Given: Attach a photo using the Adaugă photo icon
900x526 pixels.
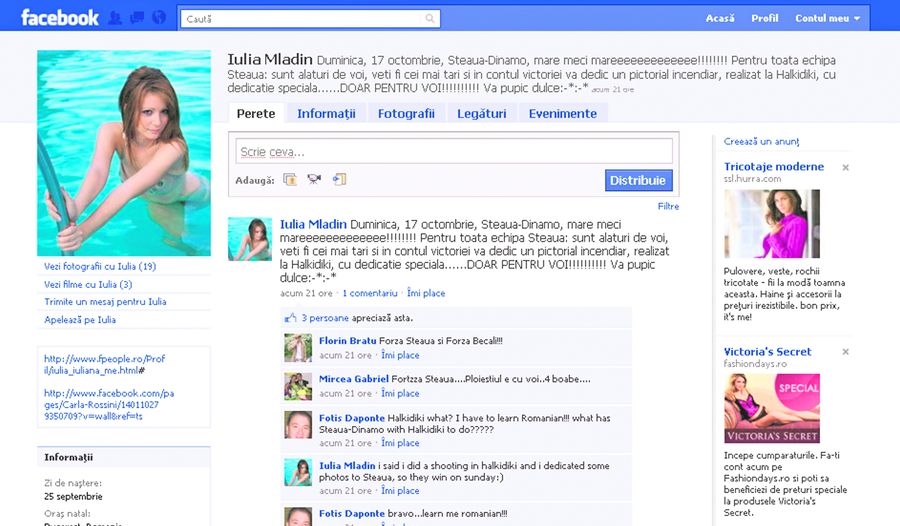Looking at the screenshot, I should click(x=290, y=180).
